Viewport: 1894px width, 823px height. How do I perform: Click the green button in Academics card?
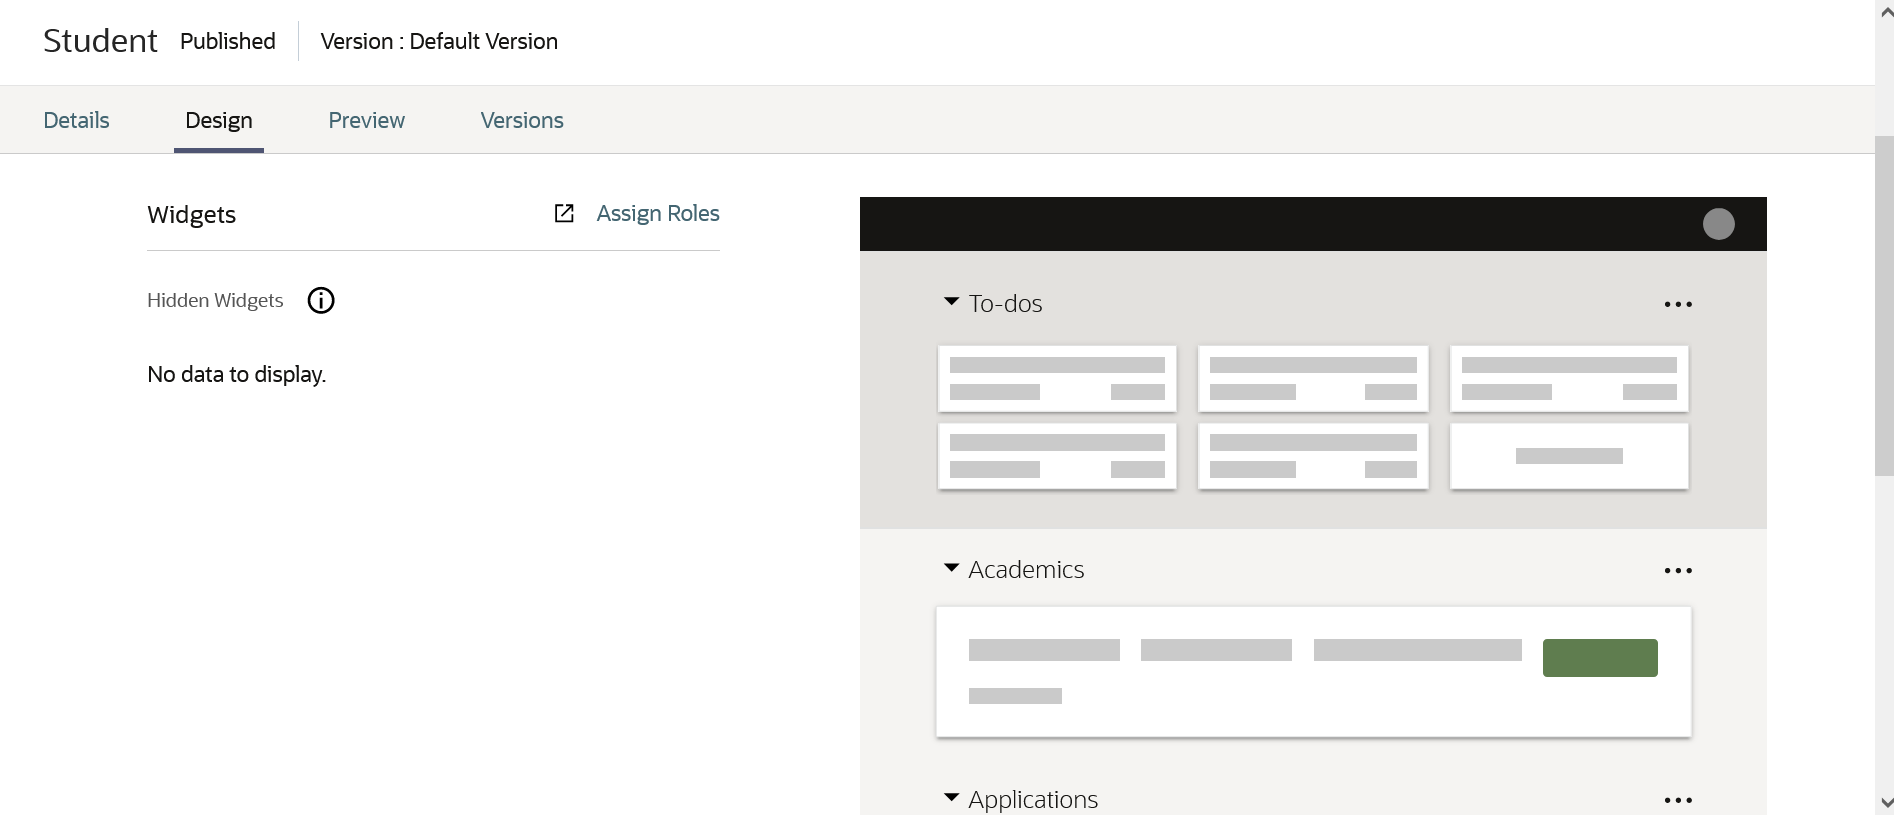click(1600, 658)
